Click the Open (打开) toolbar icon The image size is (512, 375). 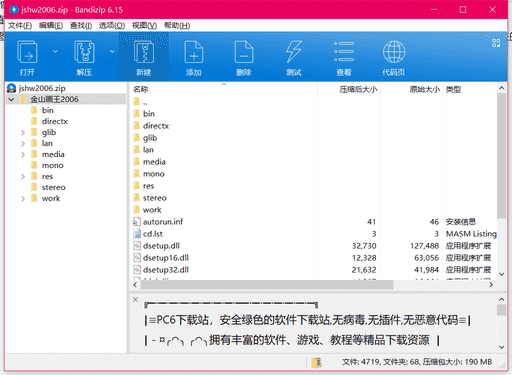point(27,52)
